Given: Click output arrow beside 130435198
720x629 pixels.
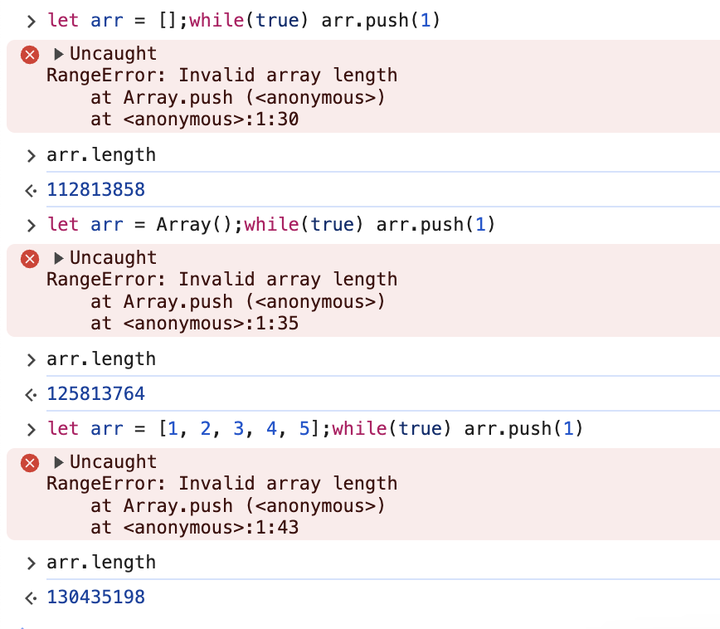Looking at the screenshot, I should pos(31,598).
